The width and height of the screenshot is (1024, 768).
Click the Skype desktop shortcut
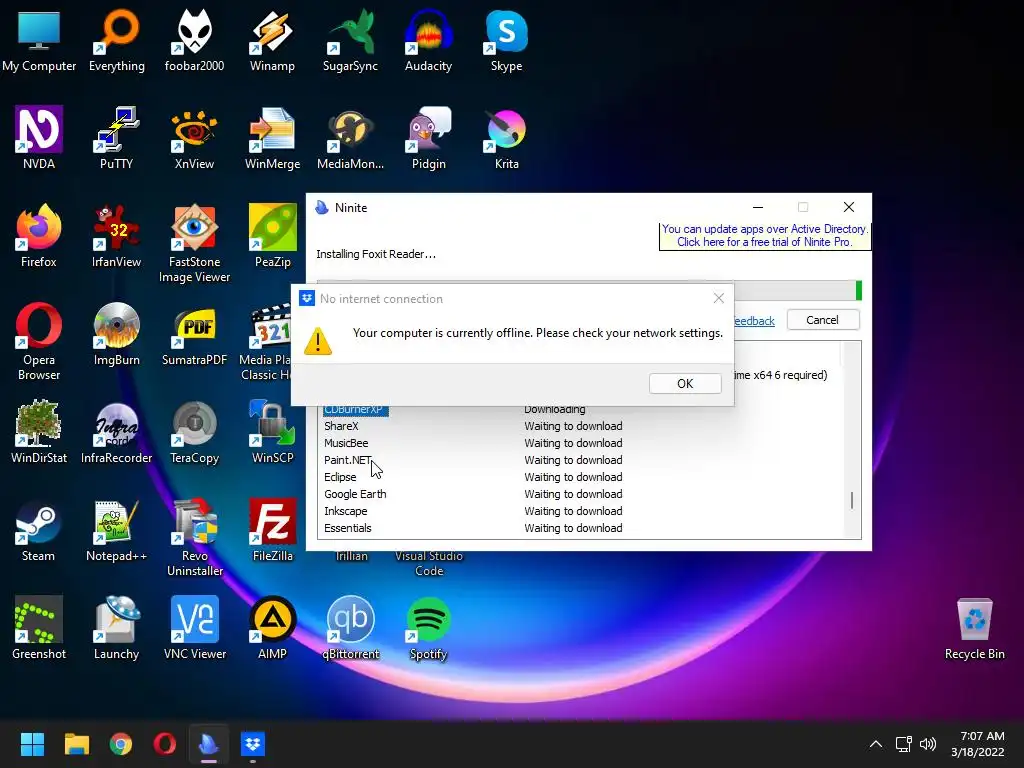click(x=507, y=39)
